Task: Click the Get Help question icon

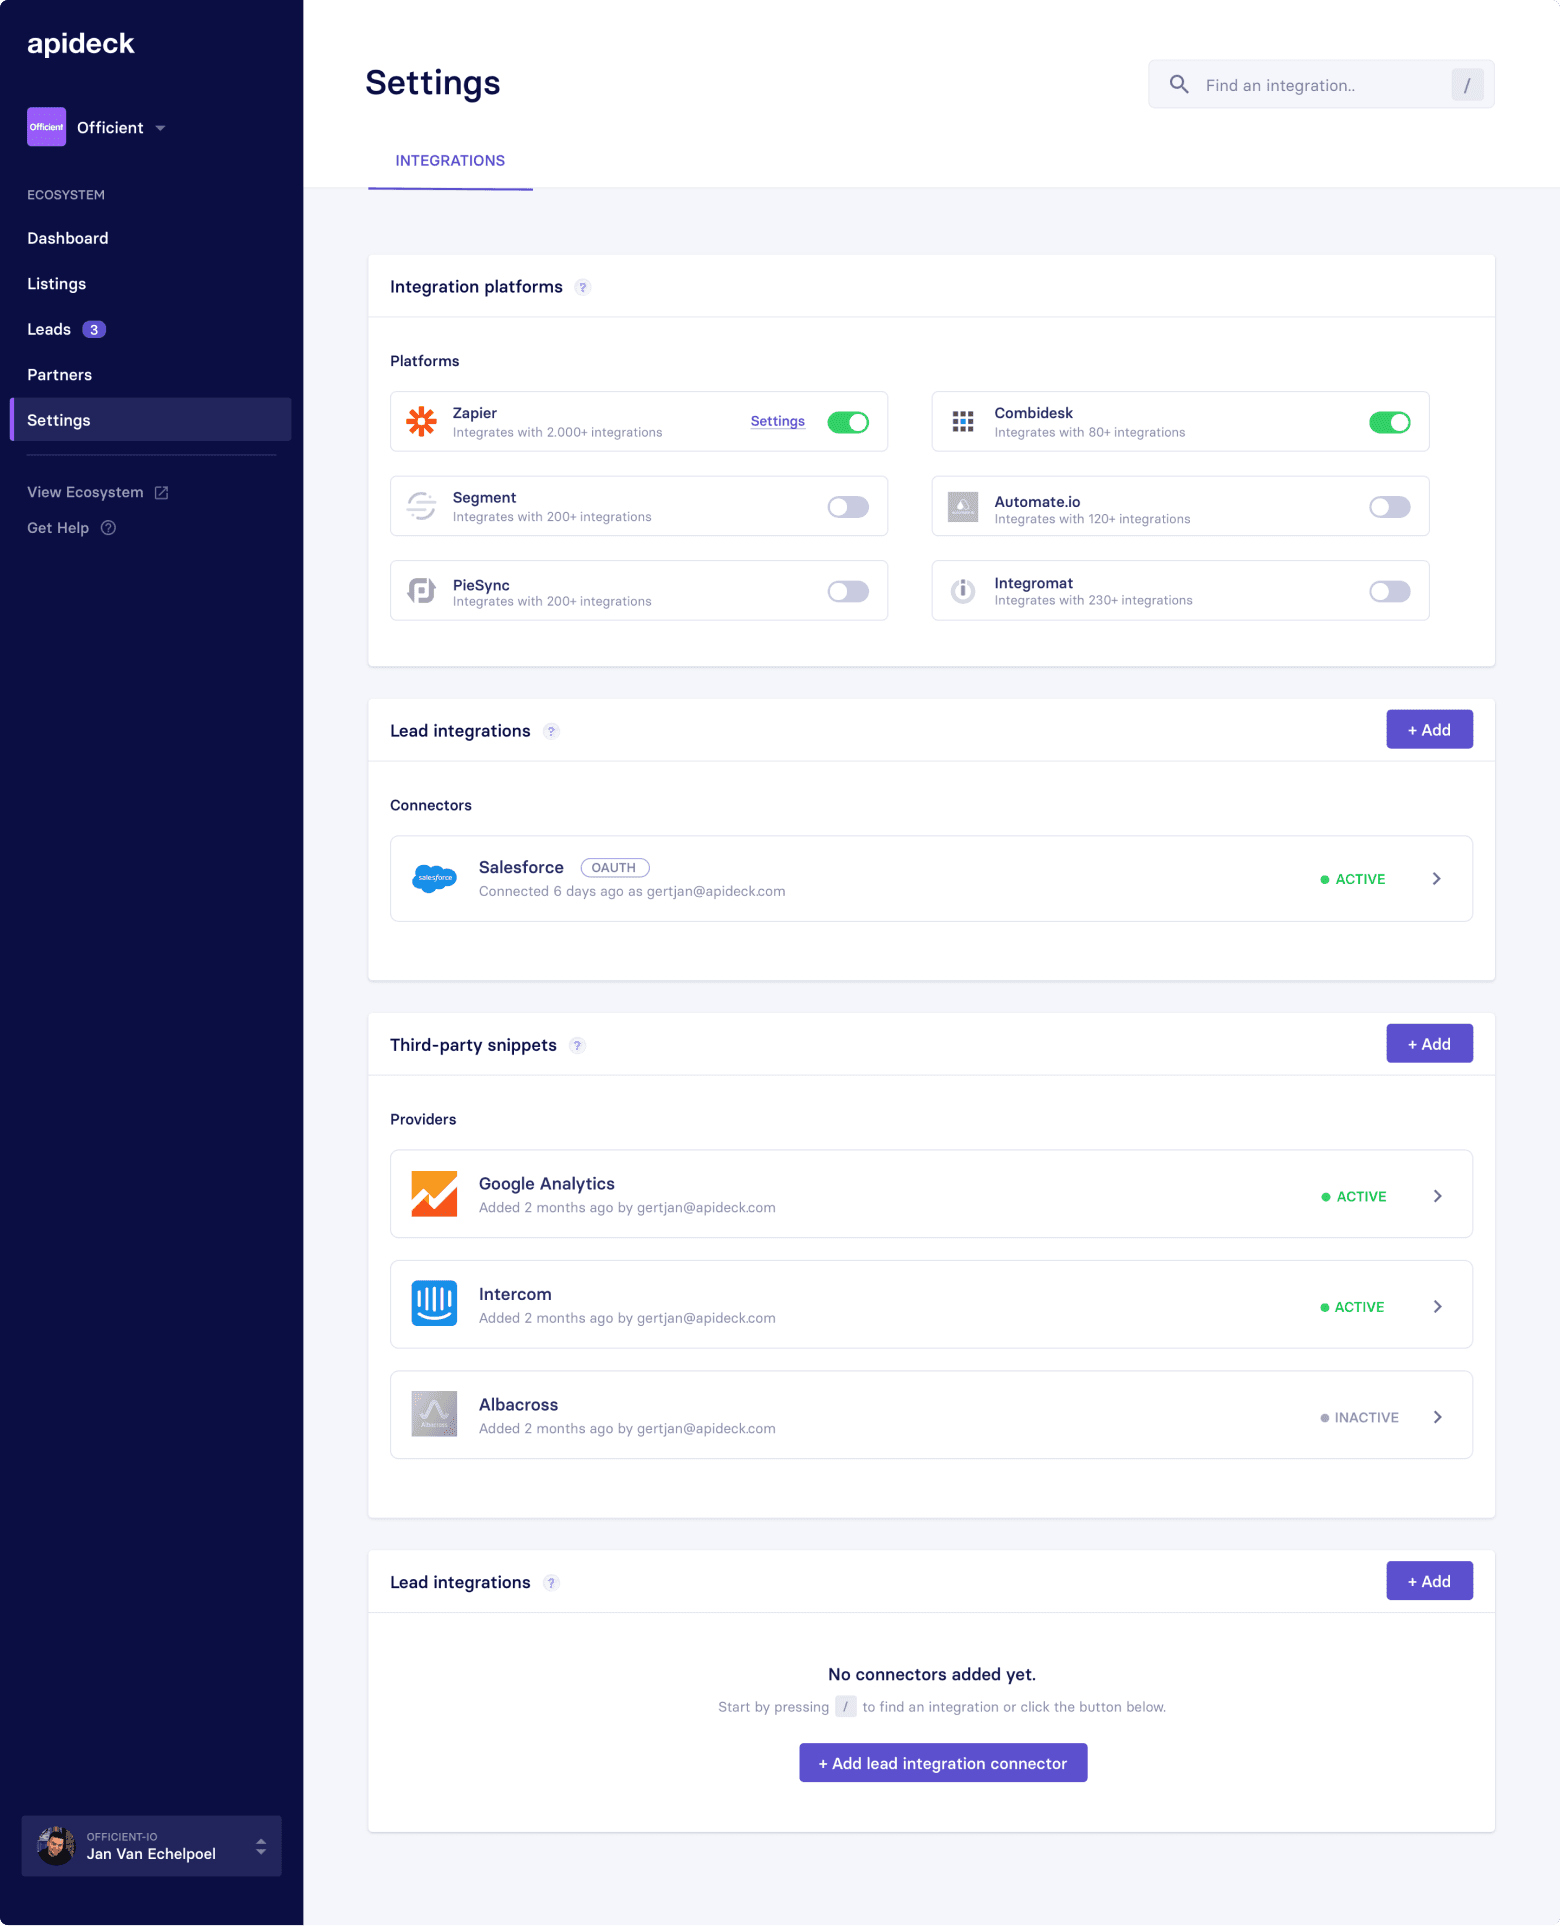Action: [109, 528]
